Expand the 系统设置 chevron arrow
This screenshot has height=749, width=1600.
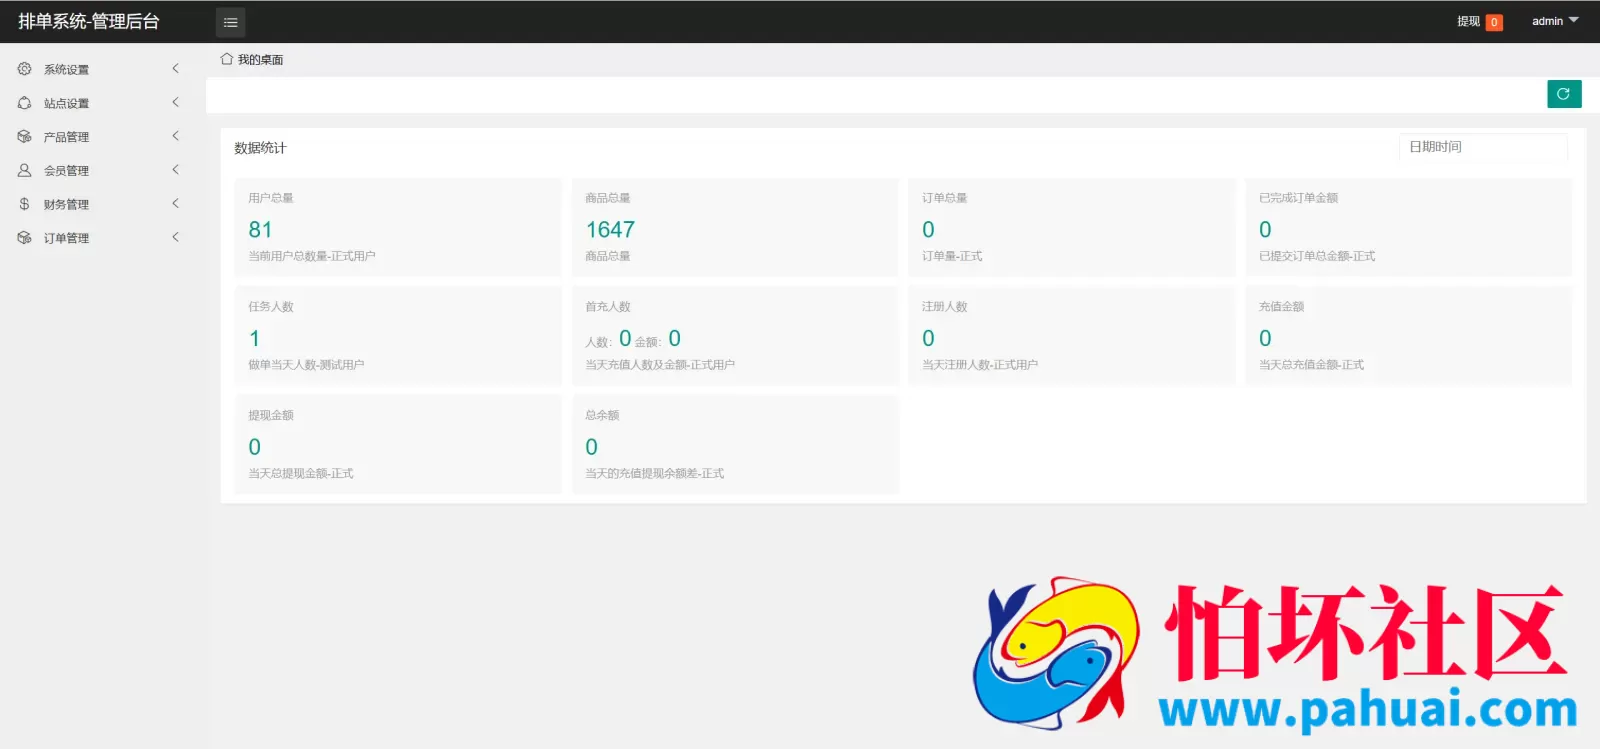pos(176,69)
